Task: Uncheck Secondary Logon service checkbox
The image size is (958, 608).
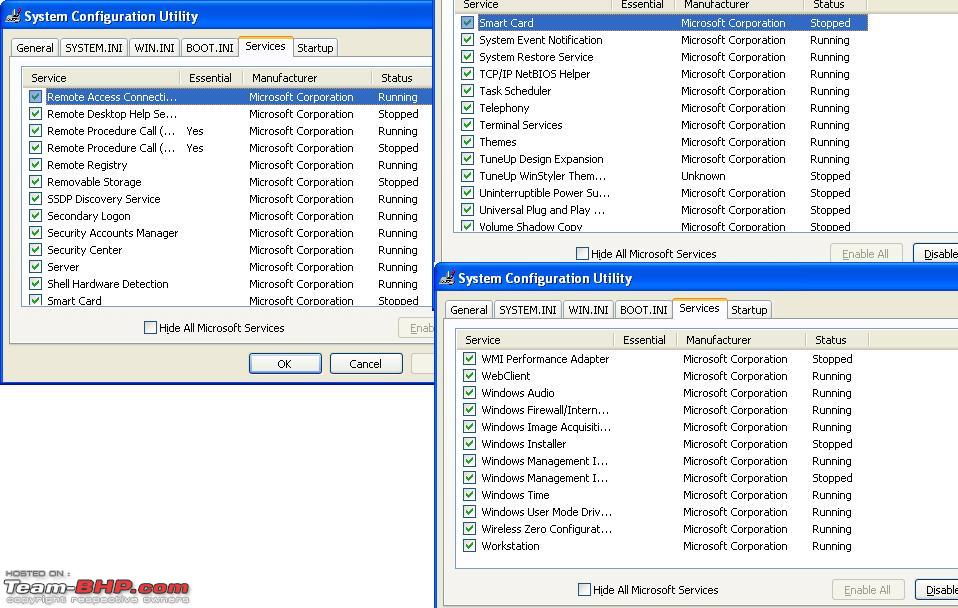Action: pos(35,216)
